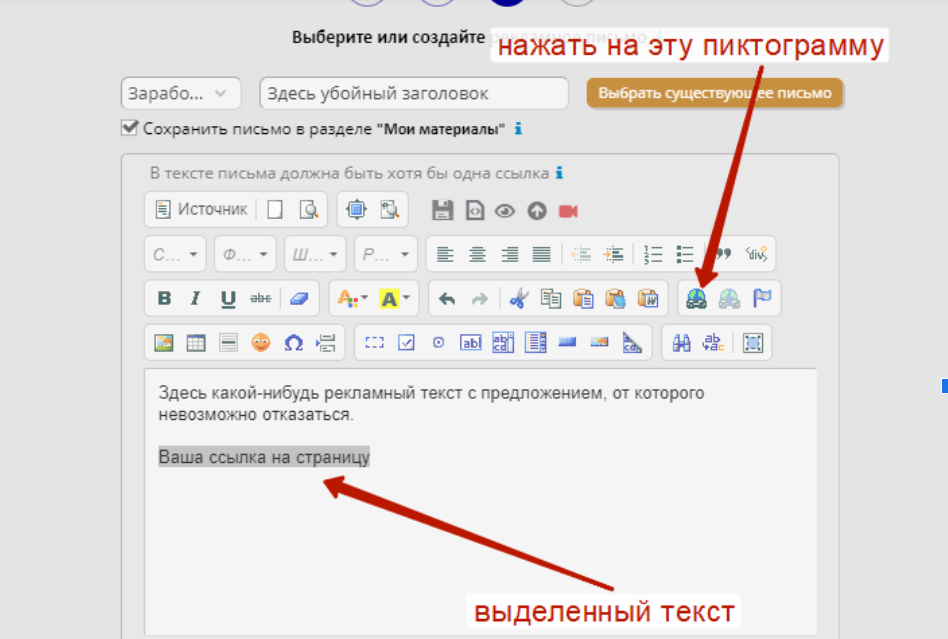Open the Шрифт font dropdown
948x639 pixels.
click(x=315, y=255)
